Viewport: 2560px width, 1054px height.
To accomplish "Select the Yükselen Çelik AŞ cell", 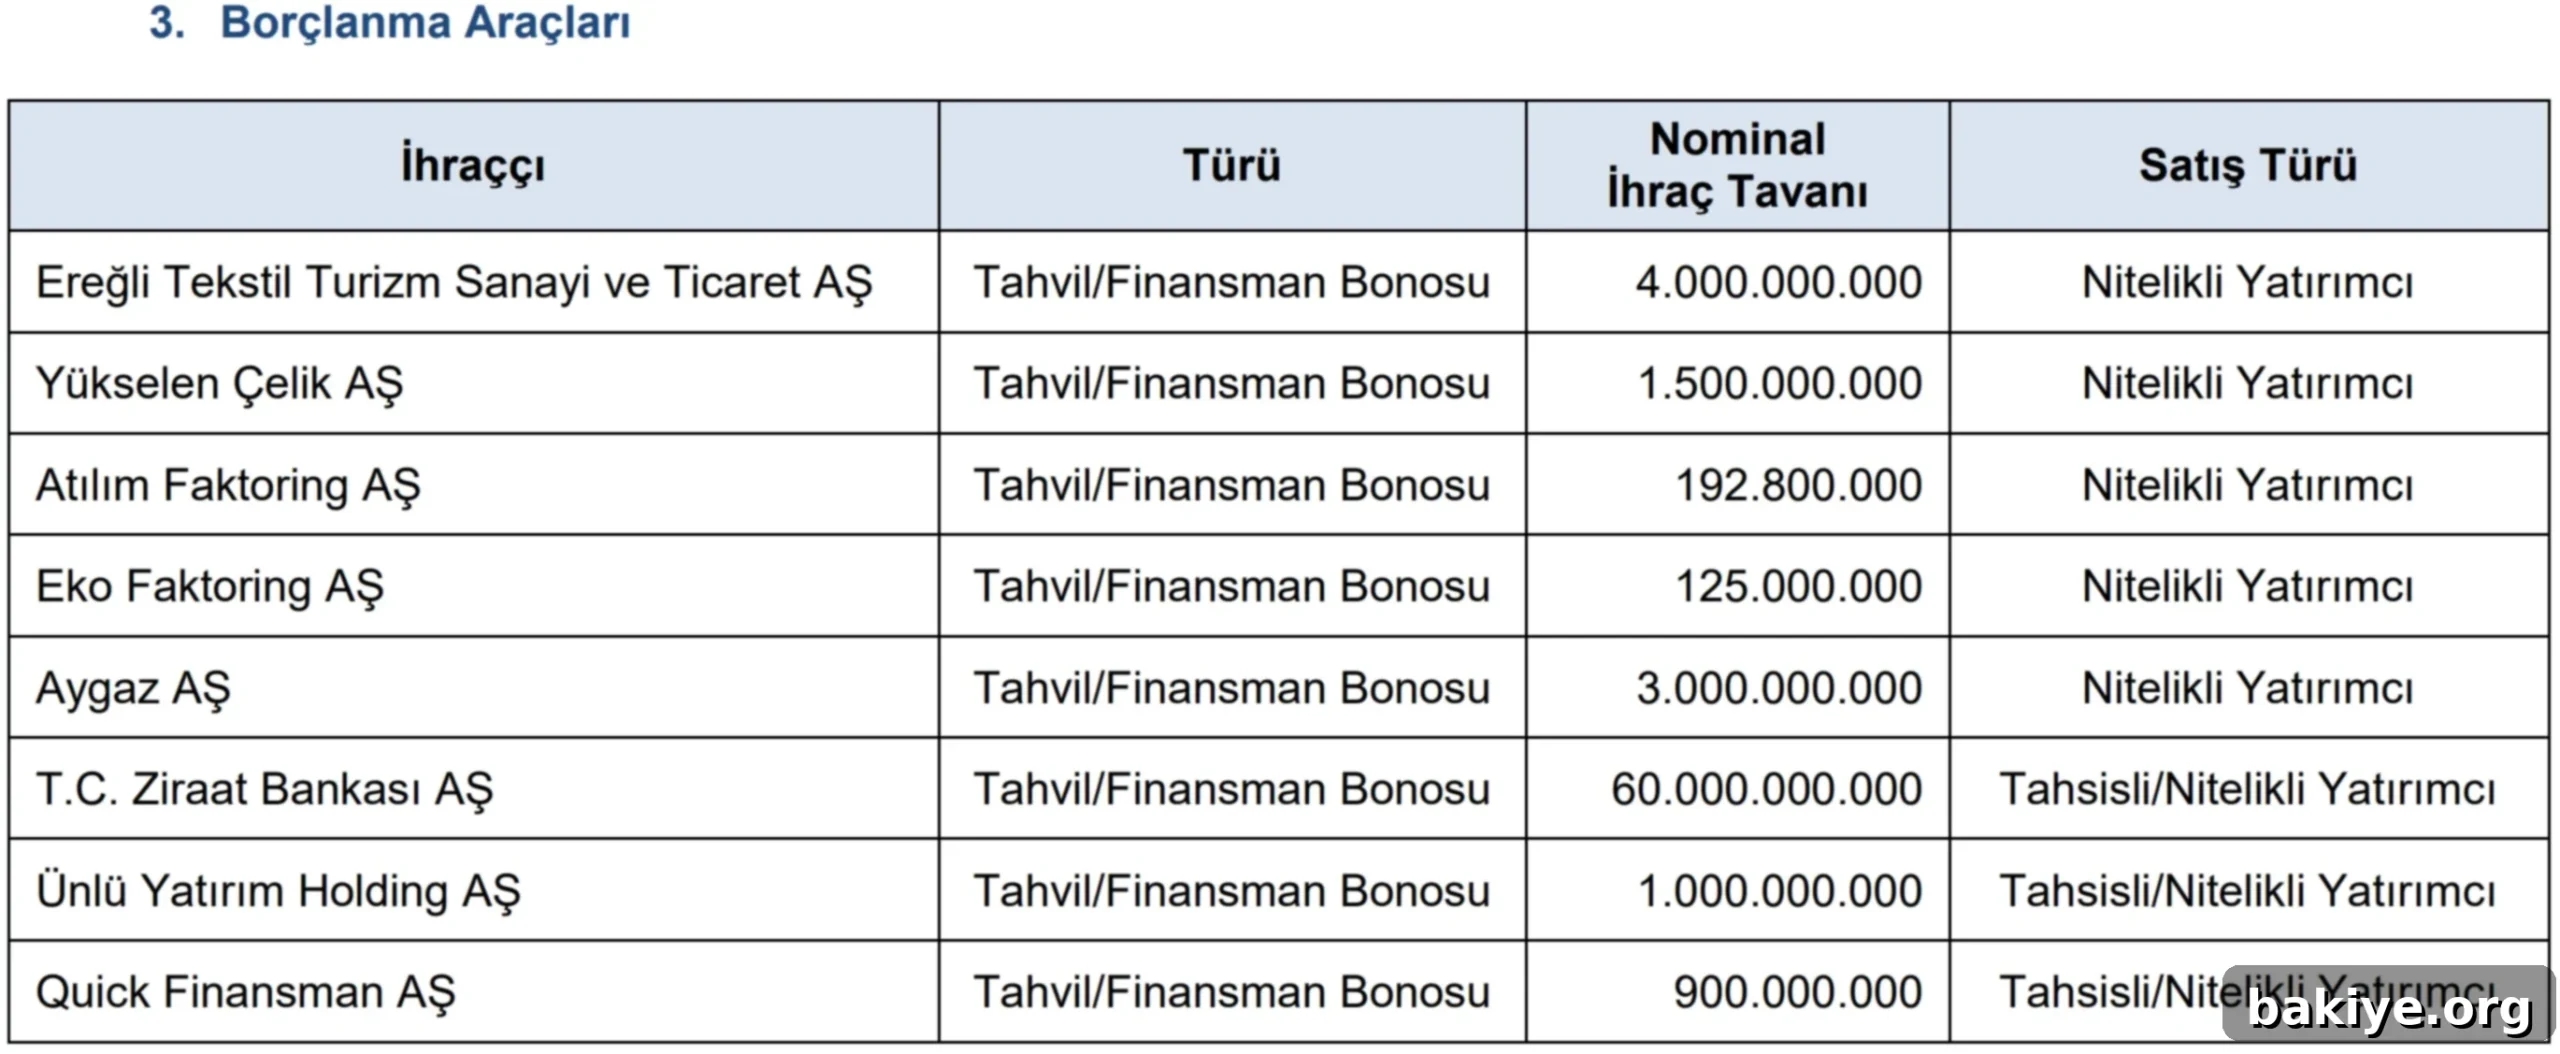I will 474,384.
